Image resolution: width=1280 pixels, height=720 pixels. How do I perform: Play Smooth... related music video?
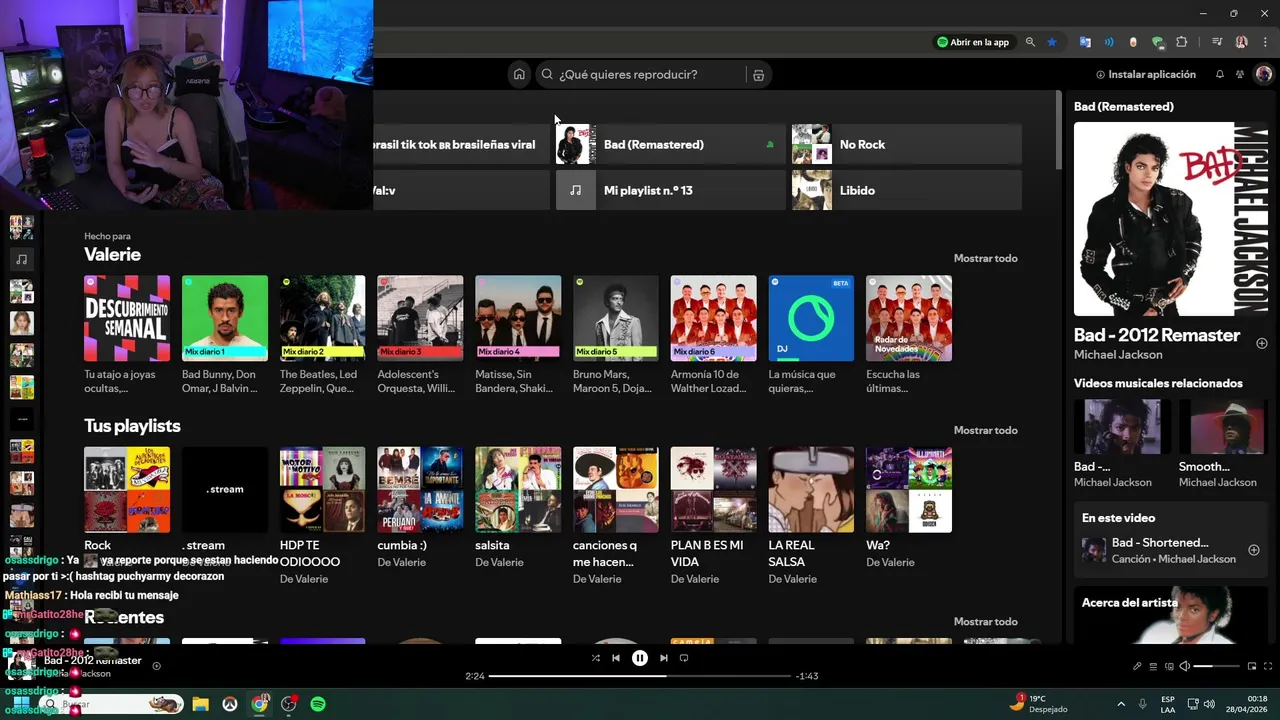(x=1222, y=427)
